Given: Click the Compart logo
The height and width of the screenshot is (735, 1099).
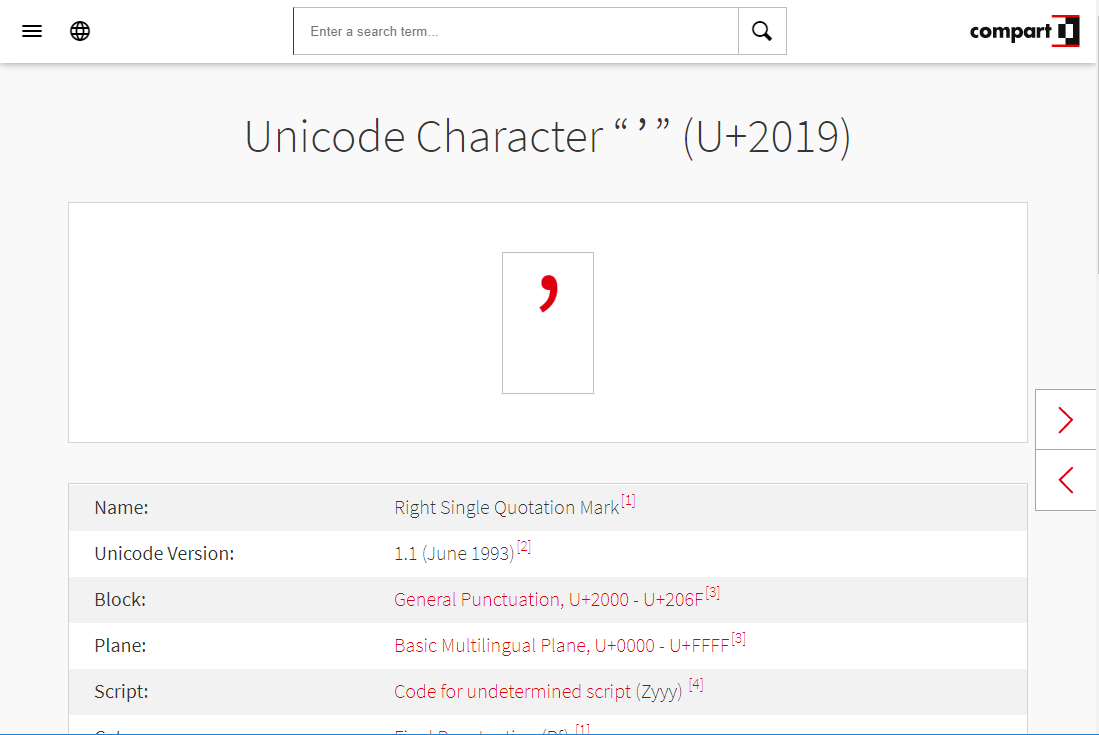Looking at the screenshot, I should click(x=1023, y=31).
